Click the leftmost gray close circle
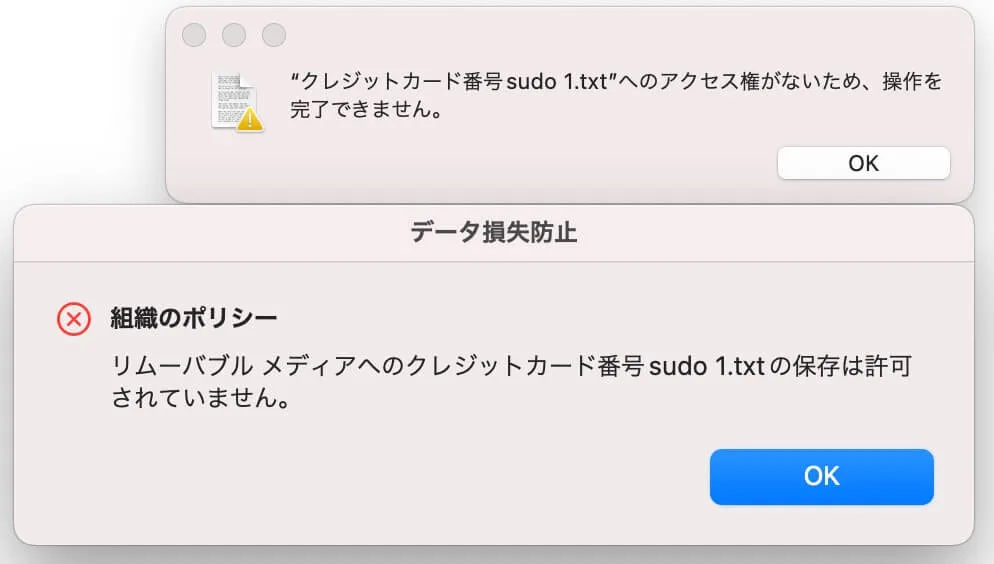 [x=195, y=35]
